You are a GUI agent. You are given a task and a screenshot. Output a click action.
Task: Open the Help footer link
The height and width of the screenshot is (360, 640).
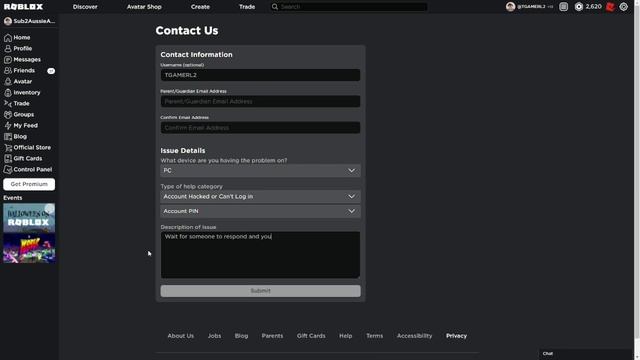click(x=345, y=336)
